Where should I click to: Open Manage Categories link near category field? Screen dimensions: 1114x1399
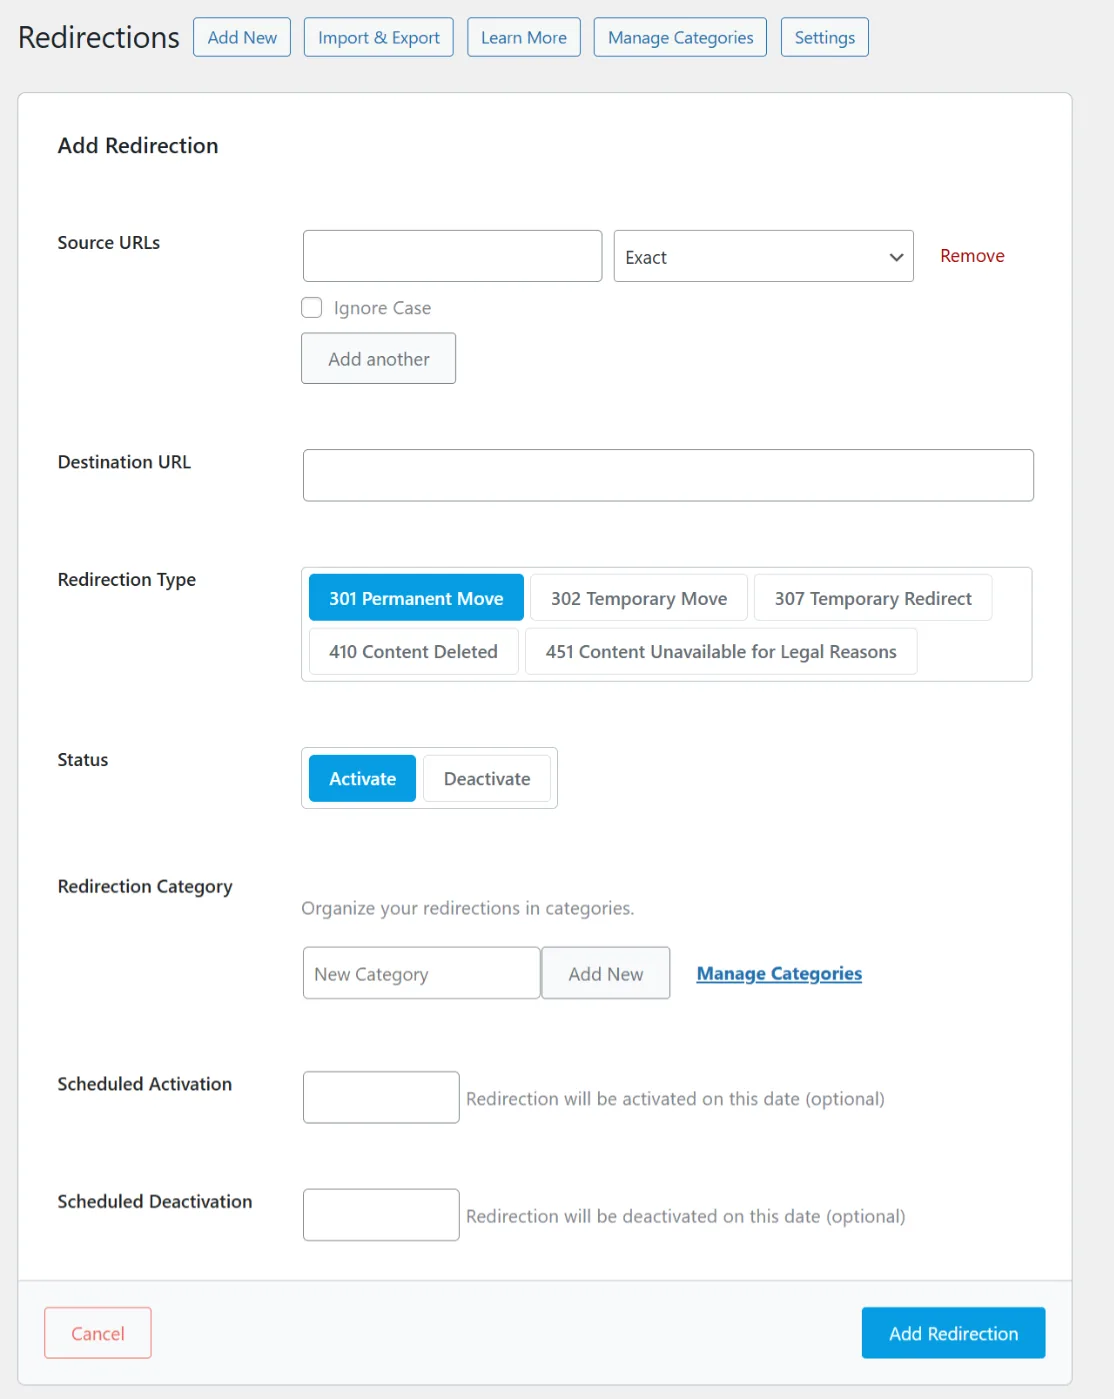click(779, 973)
